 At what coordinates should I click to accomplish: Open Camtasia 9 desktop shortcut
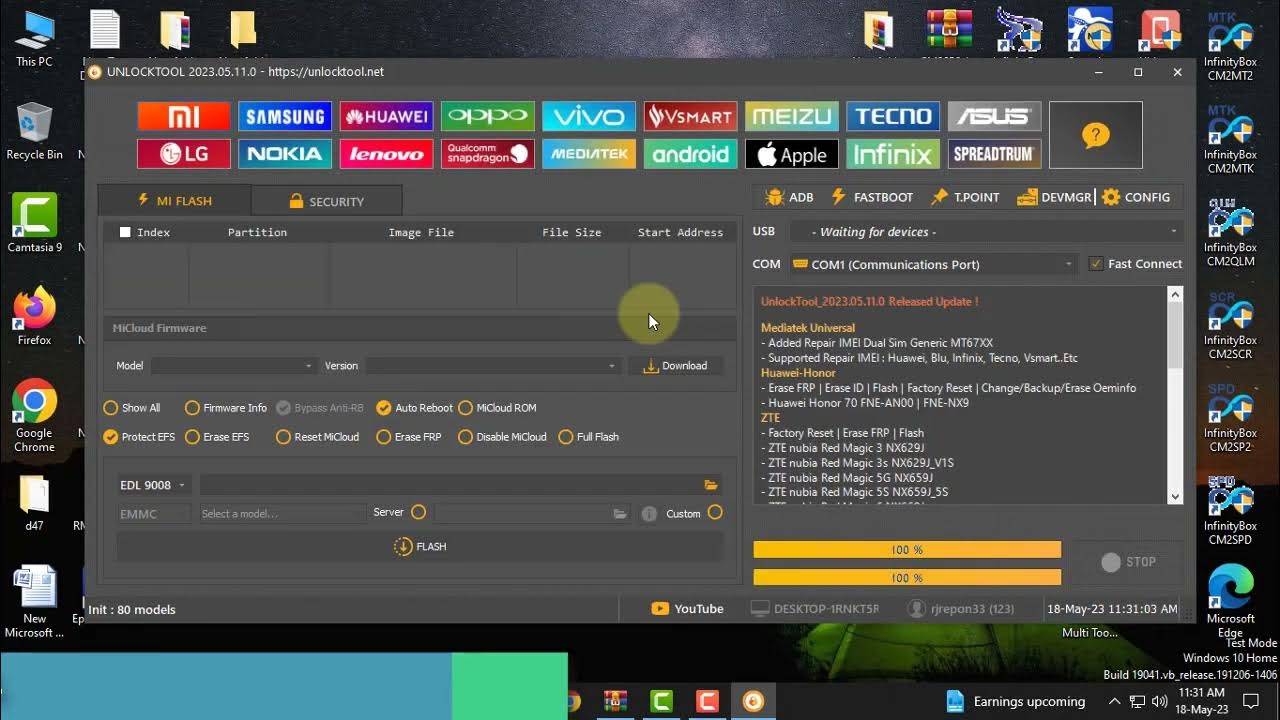pos(34,223)
